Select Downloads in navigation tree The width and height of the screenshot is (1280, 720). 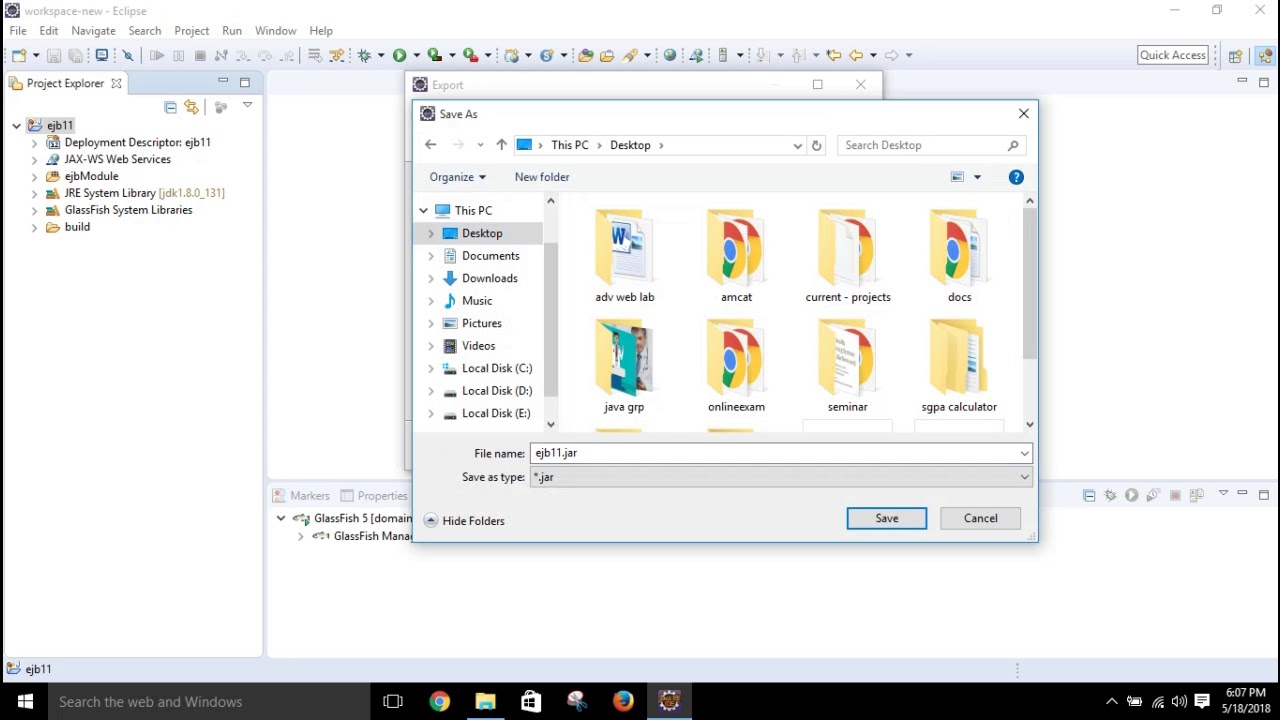[489, 278]
